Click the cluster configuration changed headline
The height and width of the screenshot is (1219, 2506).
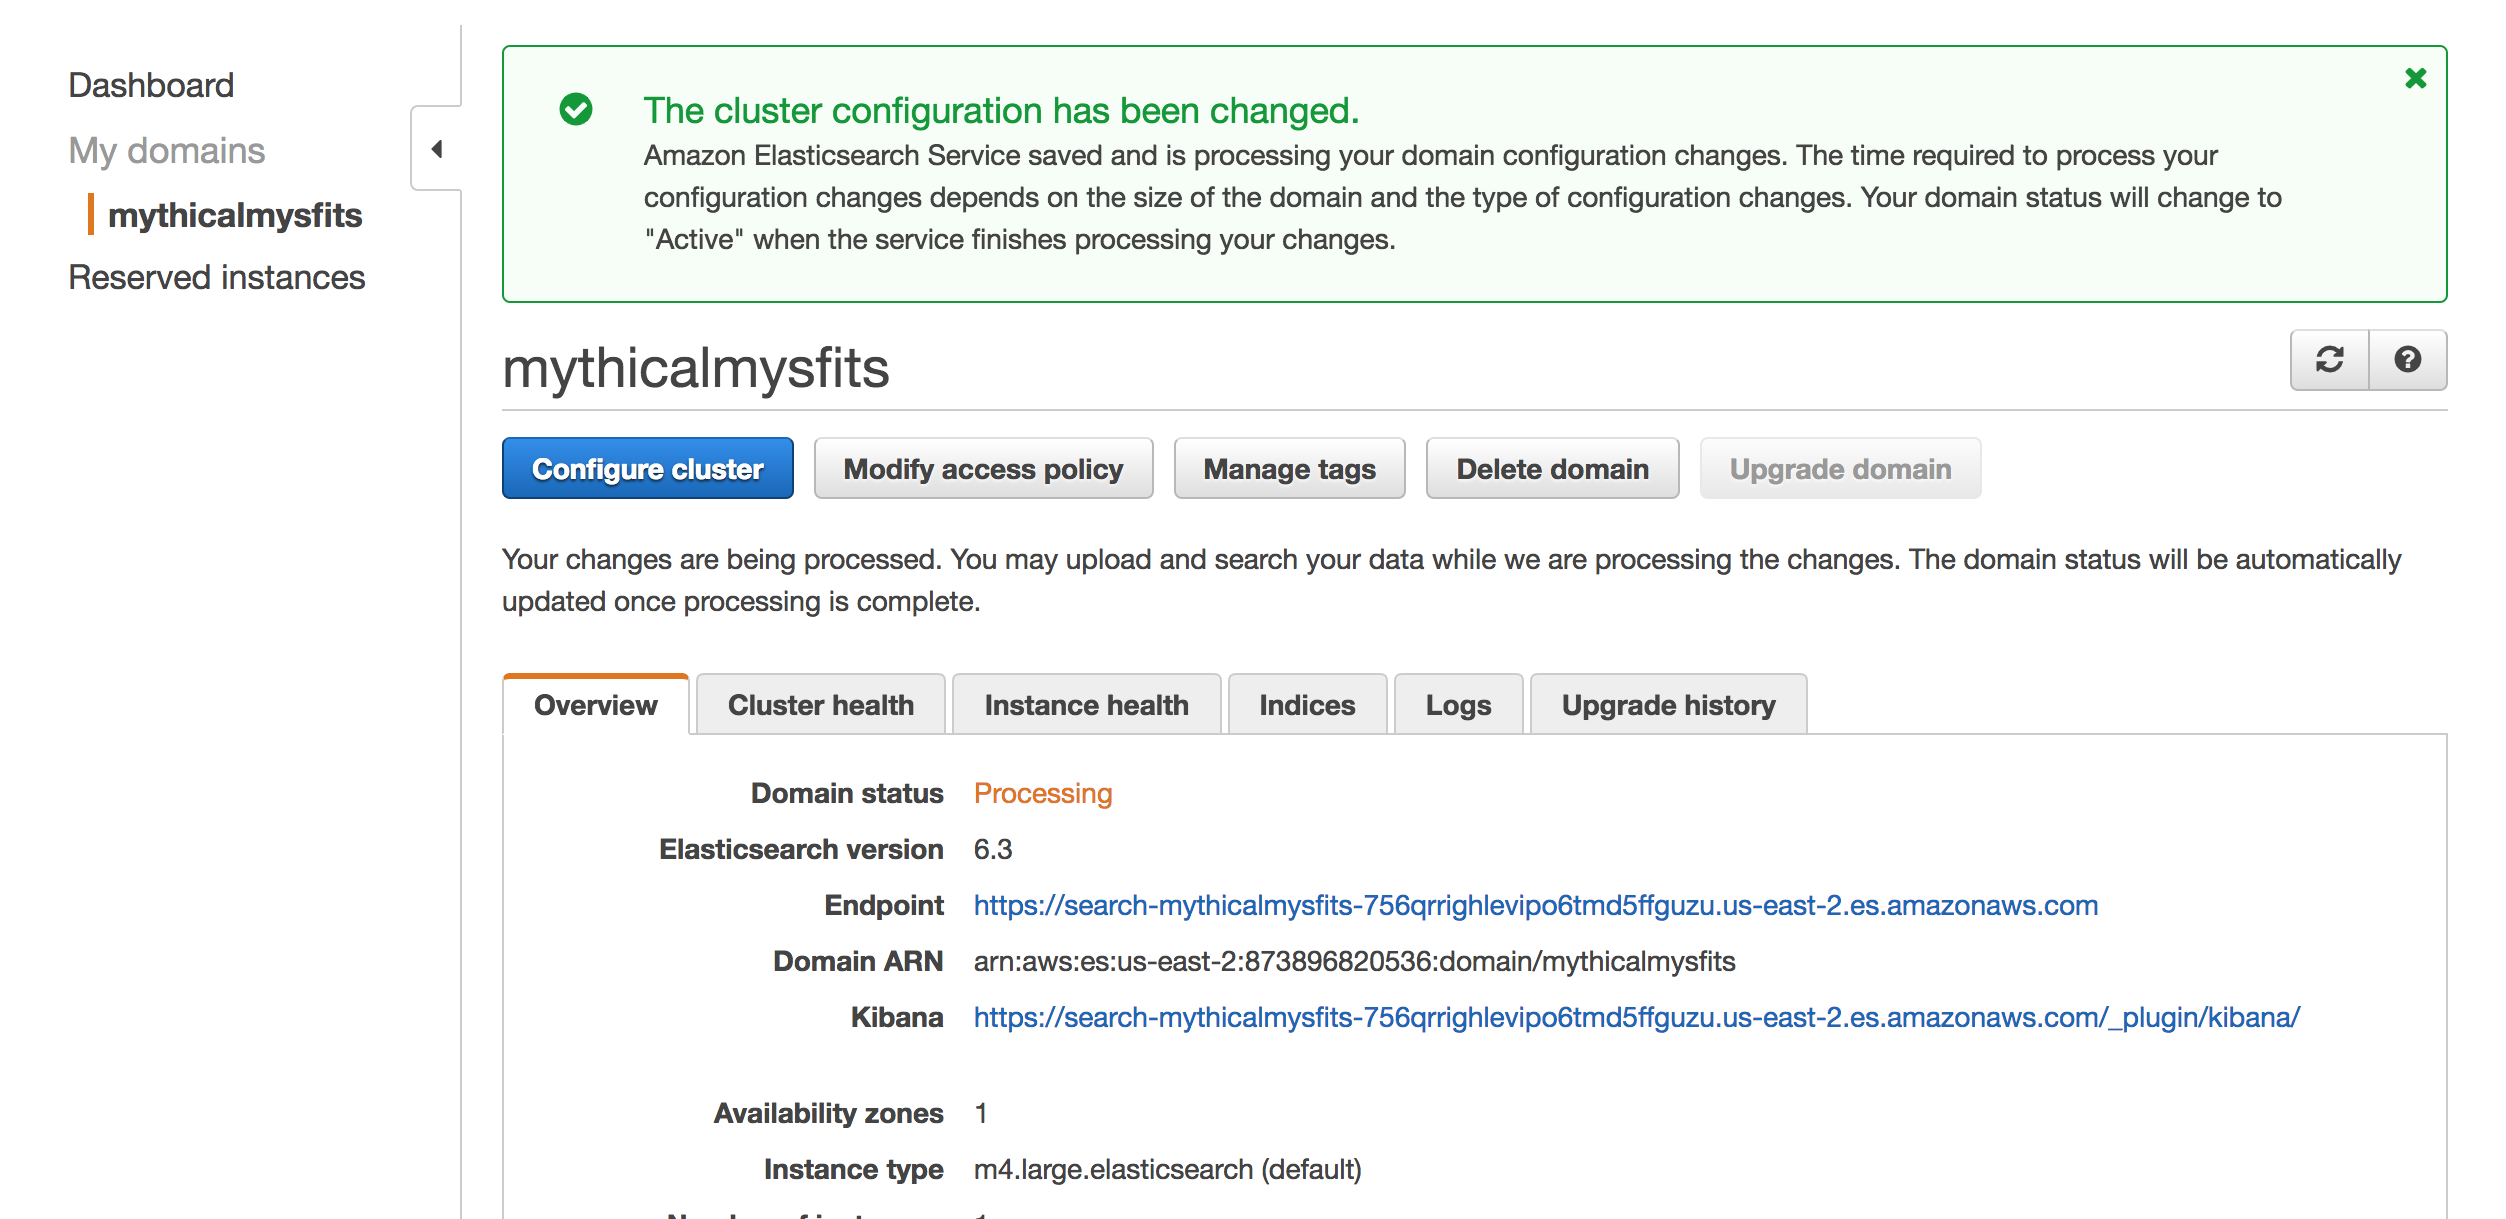pyautogui.click(x=1001, y=111)
